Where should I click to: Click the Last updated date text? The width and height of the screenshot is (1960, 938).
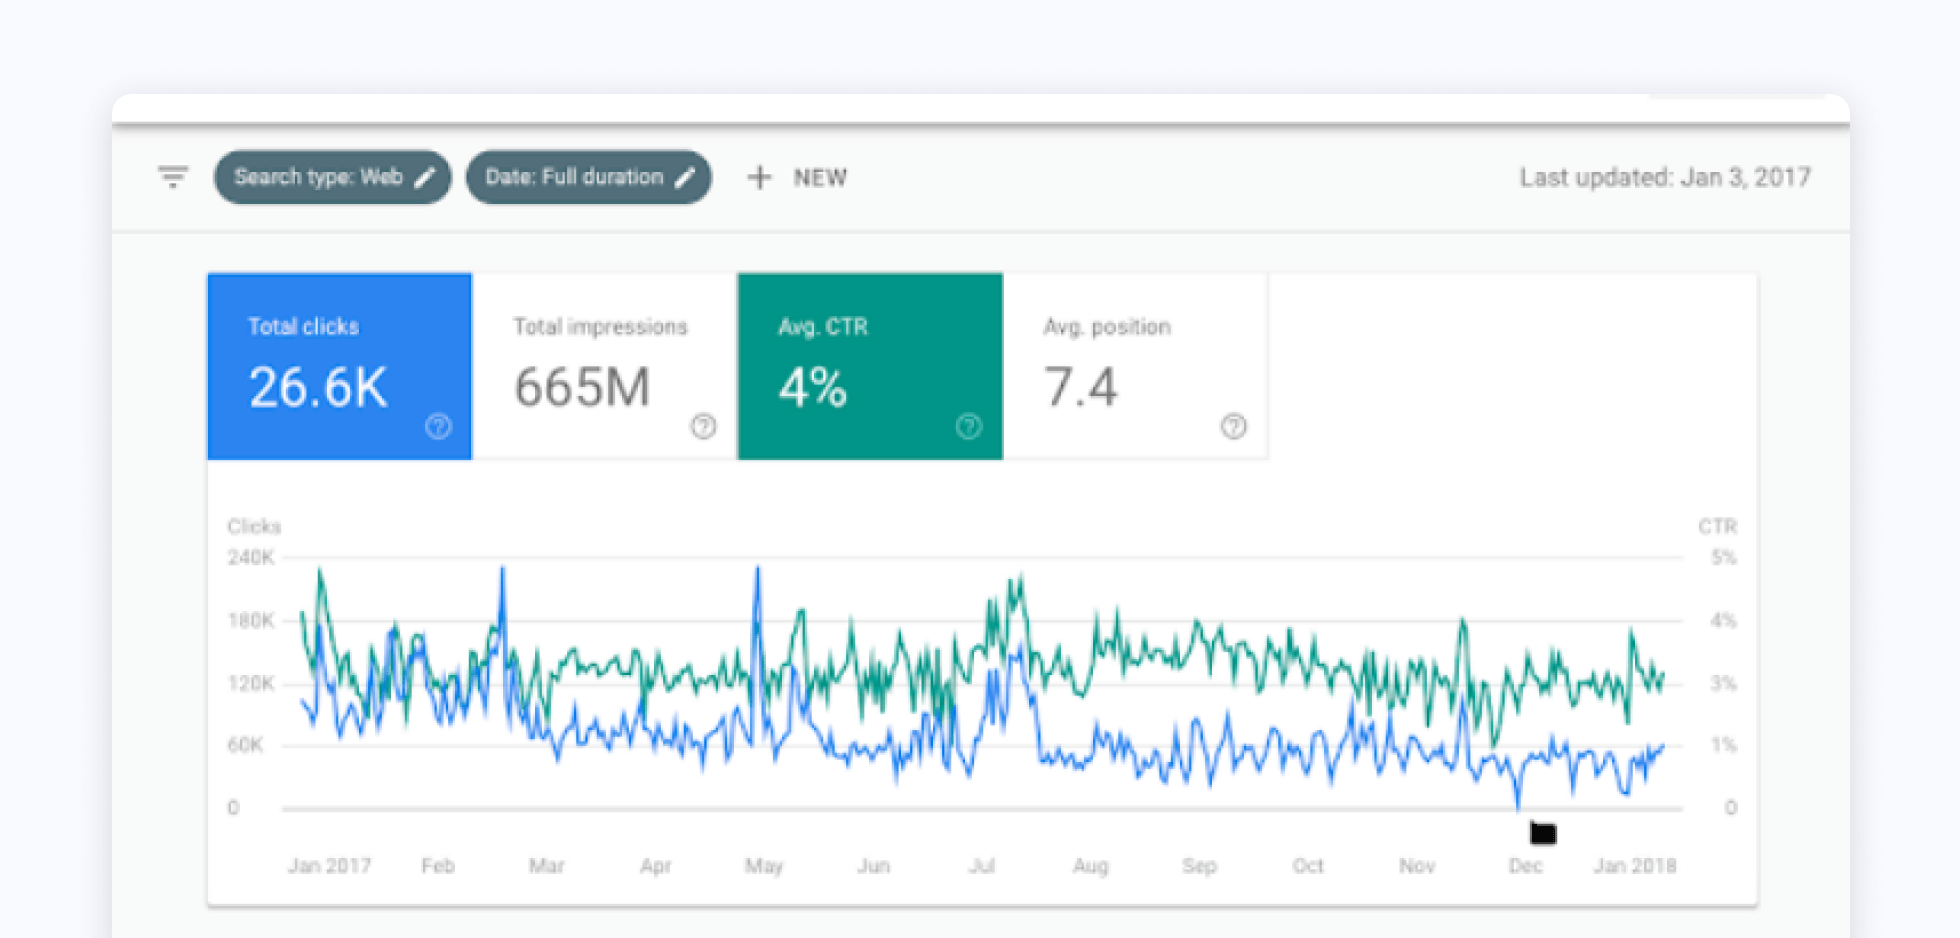click(1665, 177)
